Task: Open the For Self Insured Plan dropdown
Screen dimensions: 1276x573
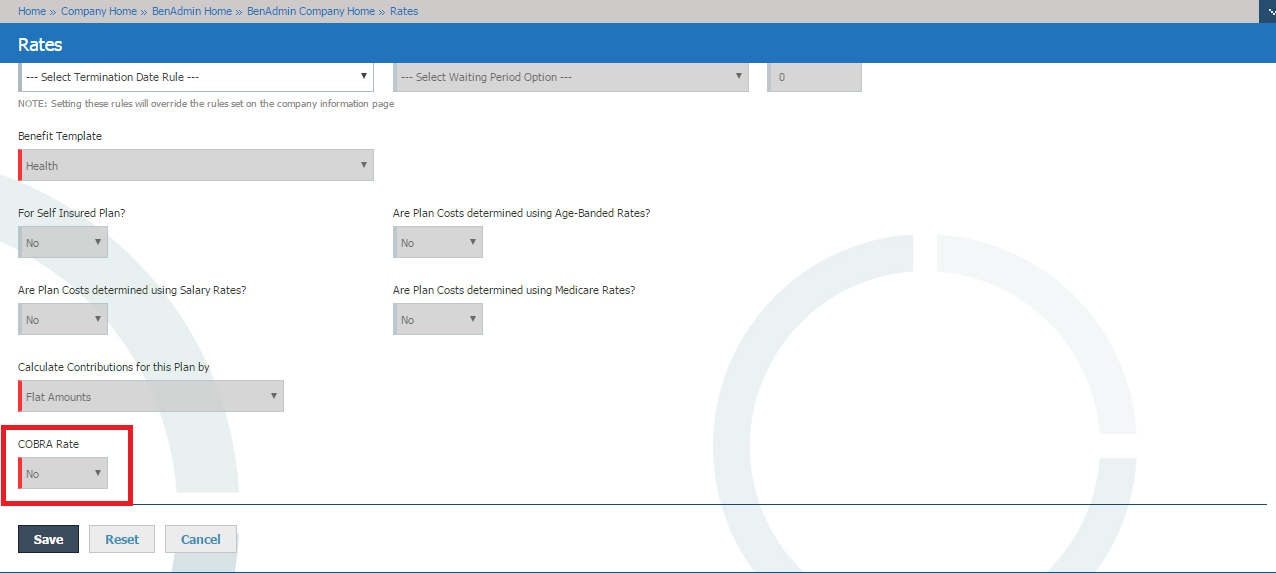Action: click(x=63, y=243)
